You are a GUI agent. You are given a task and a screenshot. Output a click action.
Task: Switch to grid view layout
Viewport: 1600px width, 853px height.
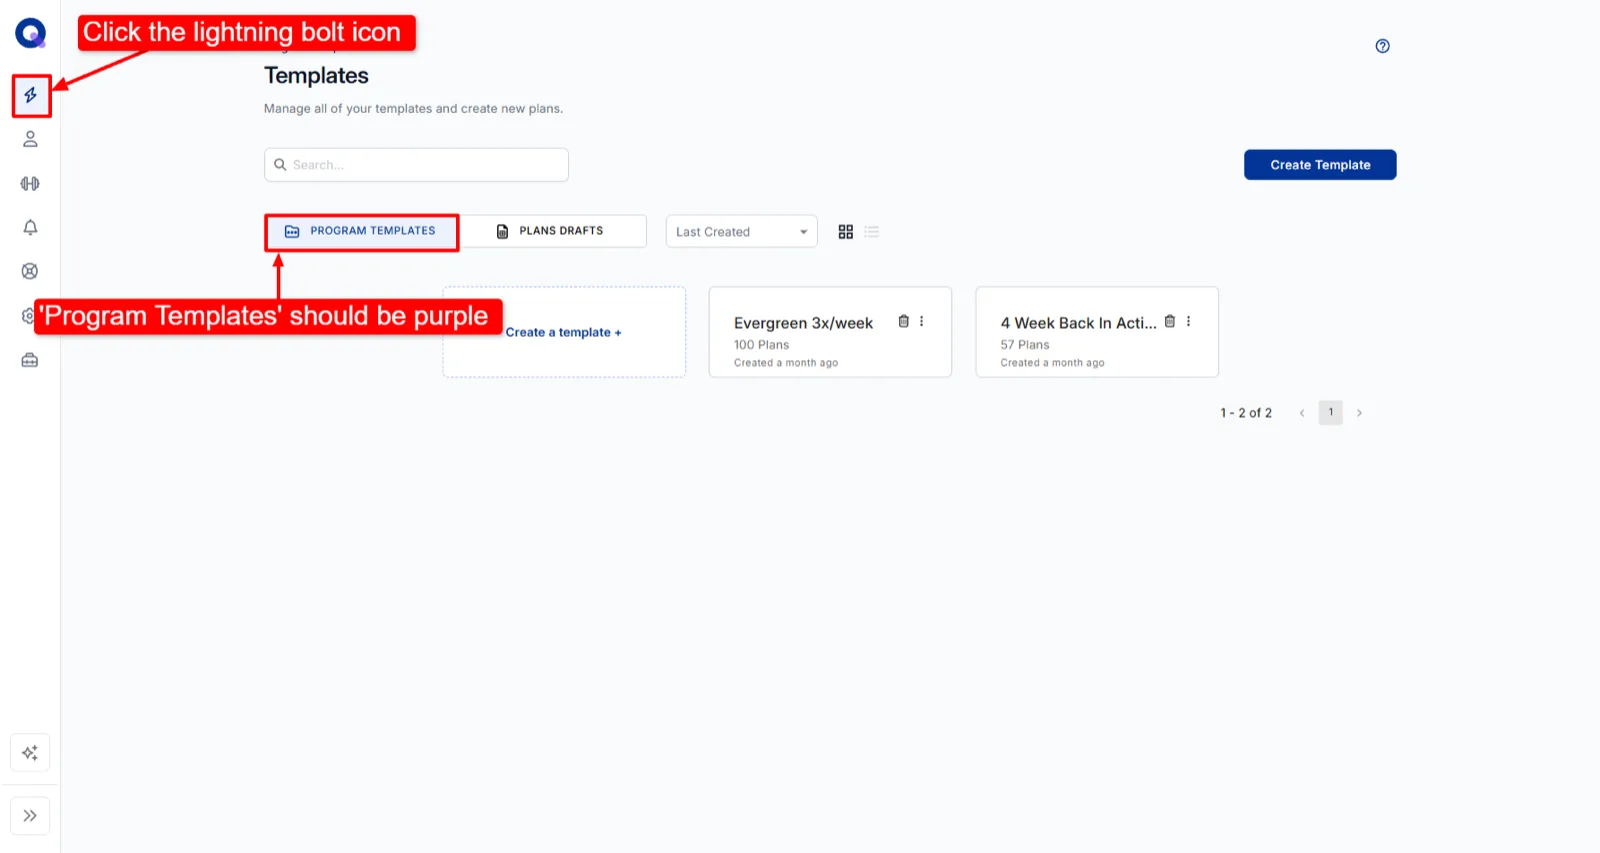point(845,232)
